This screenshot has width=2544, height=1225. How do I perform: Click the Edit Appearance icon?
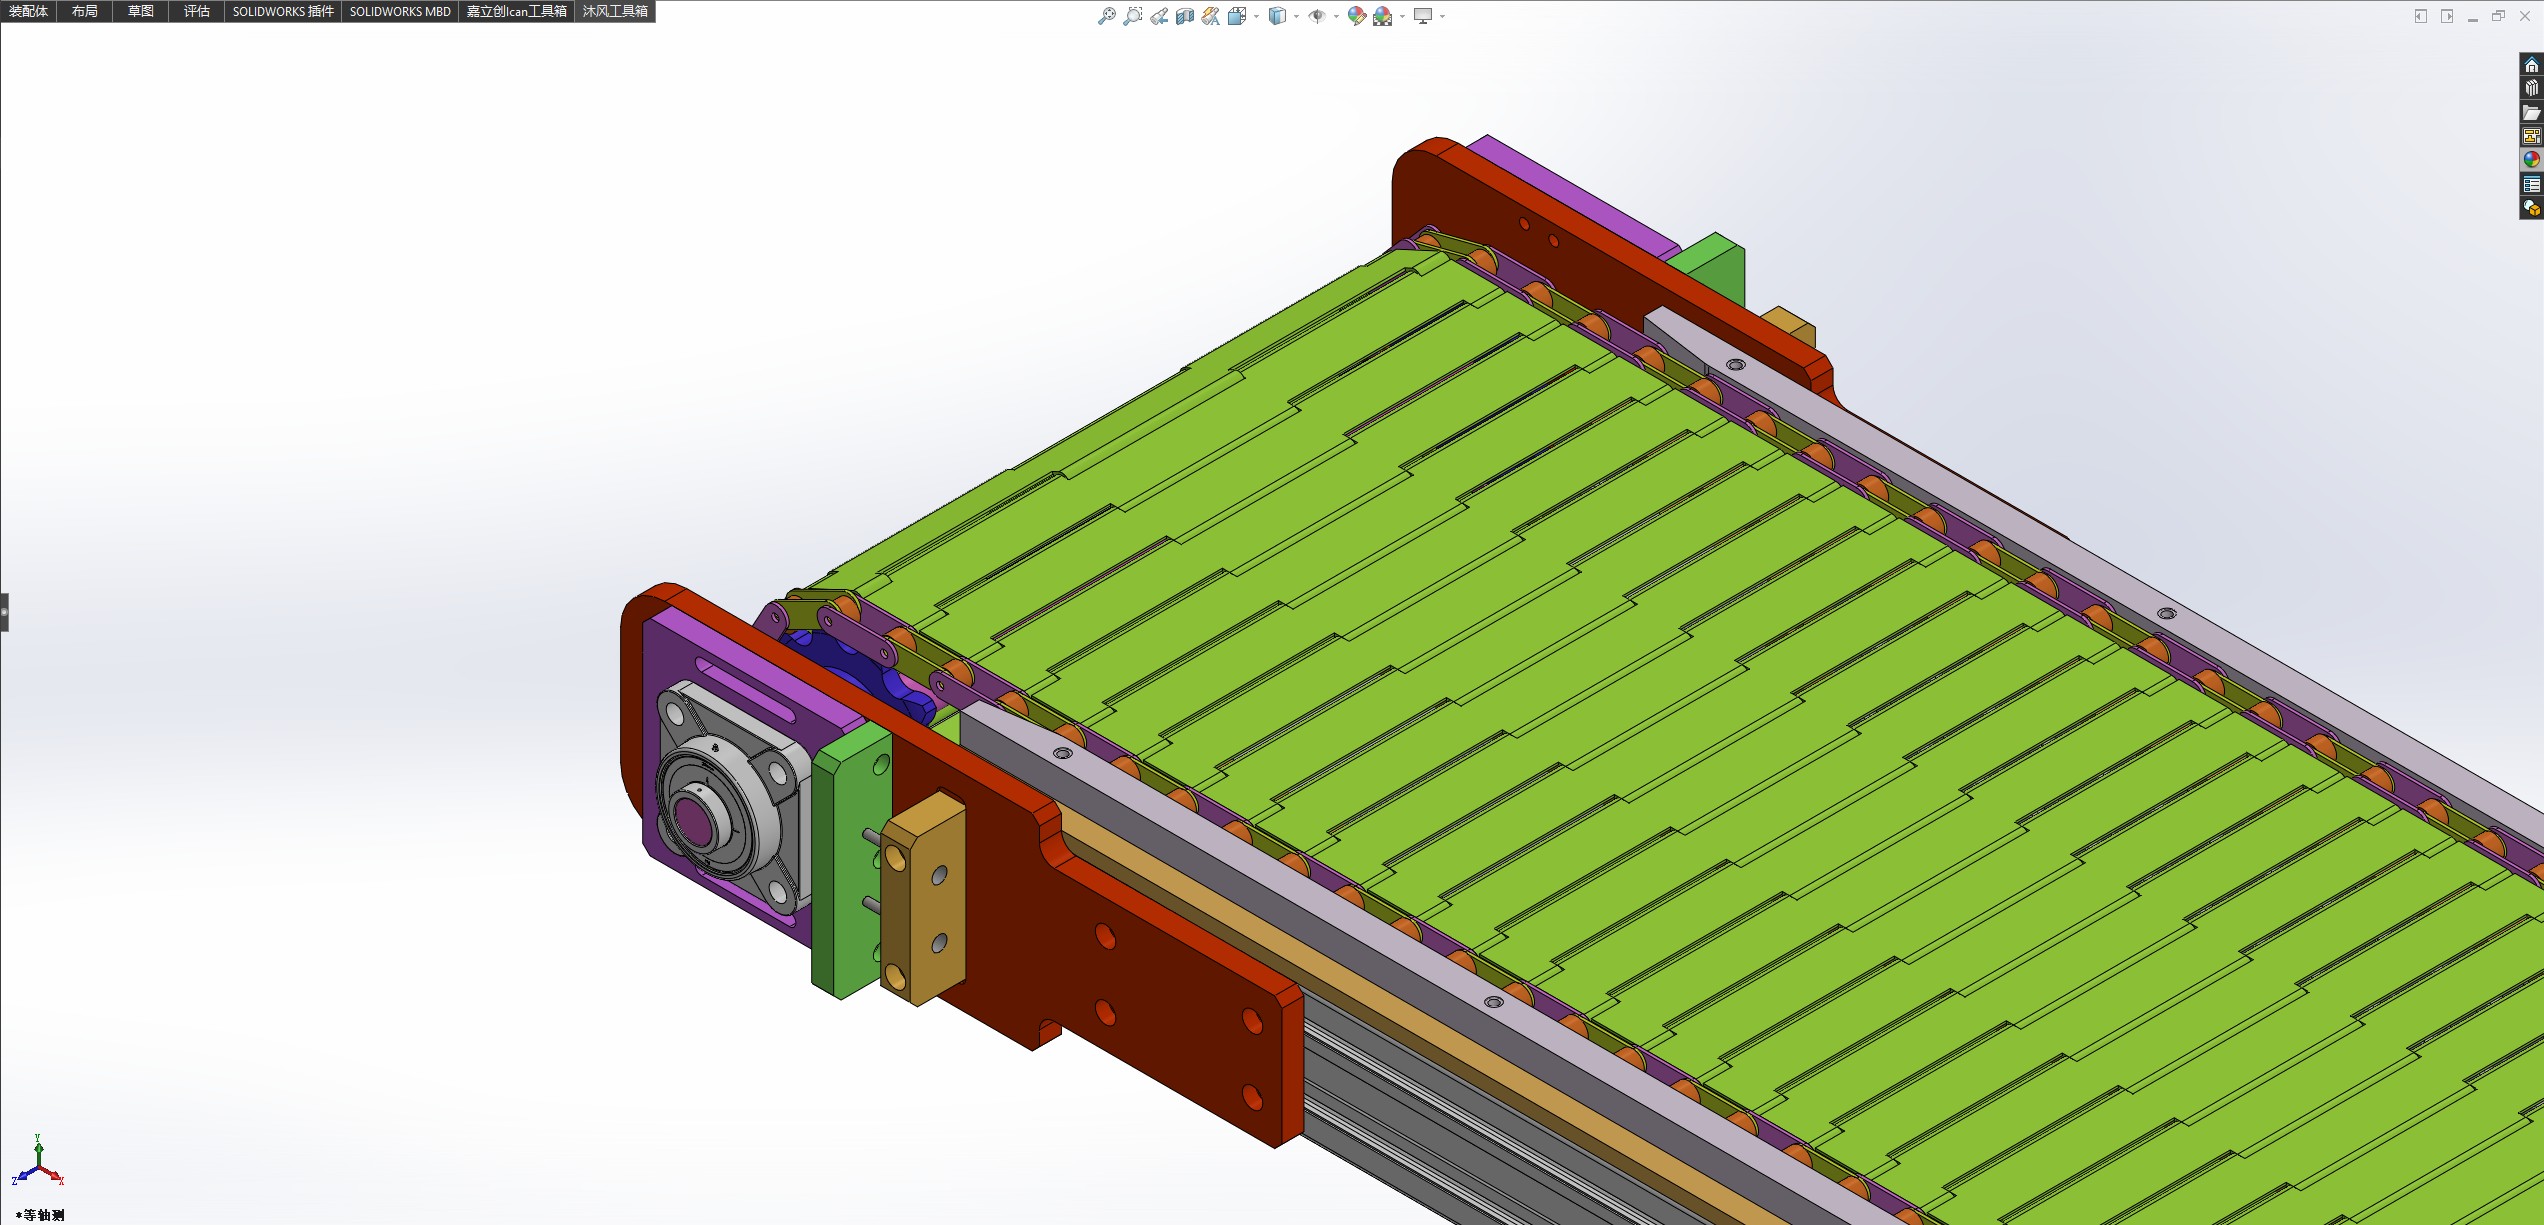point(1356,16)
